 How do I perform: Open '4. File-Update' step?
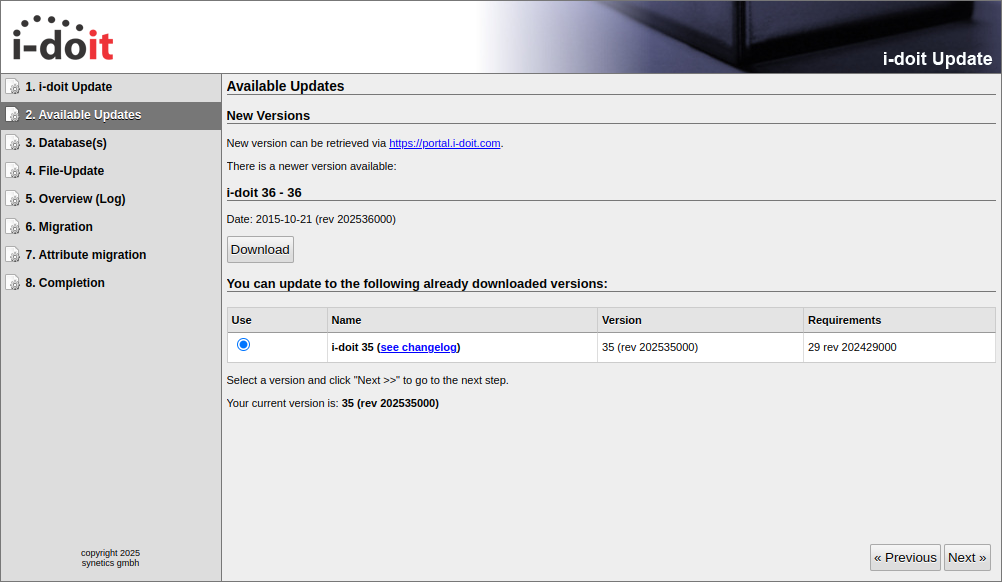pos(65,171)
